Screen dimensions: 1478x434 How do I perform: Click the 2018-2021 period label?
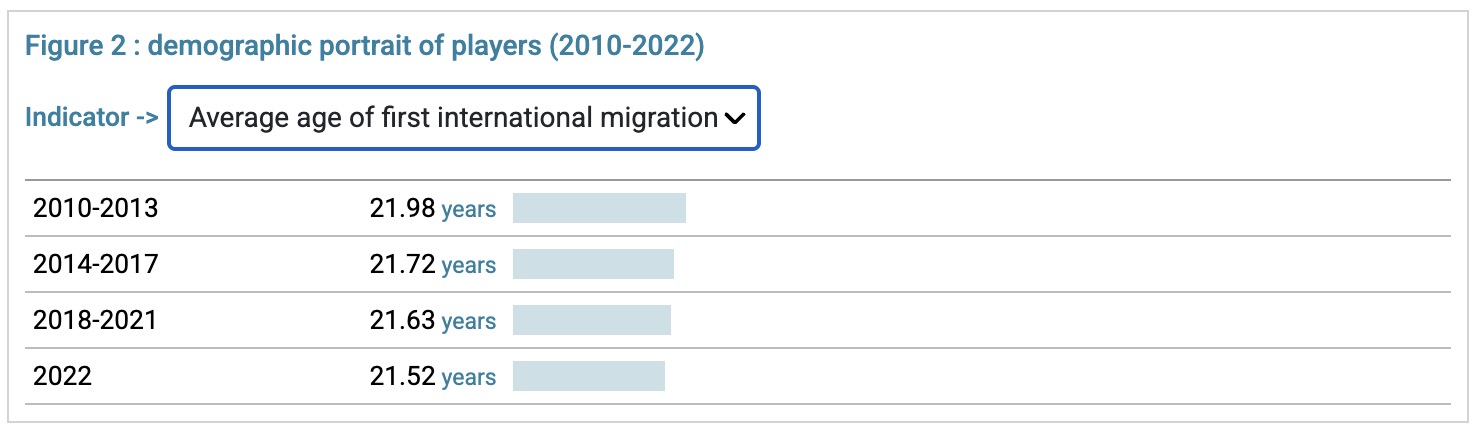click(96, 321)
